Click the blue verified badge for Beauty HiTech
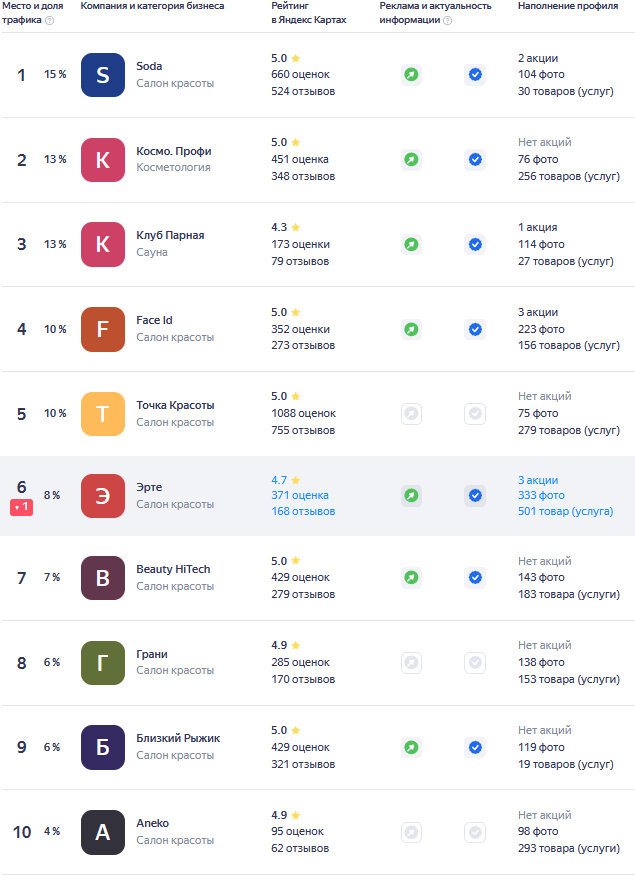Viewport: 635px width, 875px height. [x=475, y=577]
